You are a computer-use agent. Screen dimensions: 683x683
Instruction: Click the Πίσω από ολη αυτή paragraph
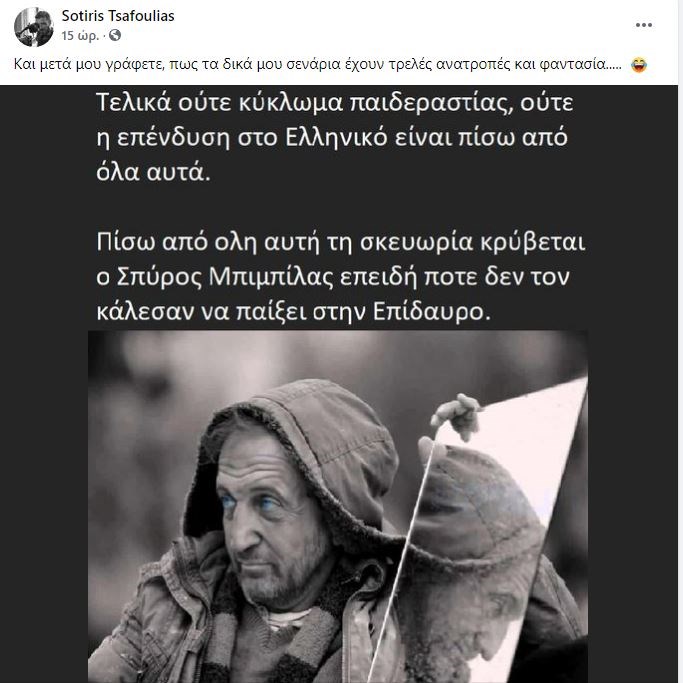click(341, 277)
